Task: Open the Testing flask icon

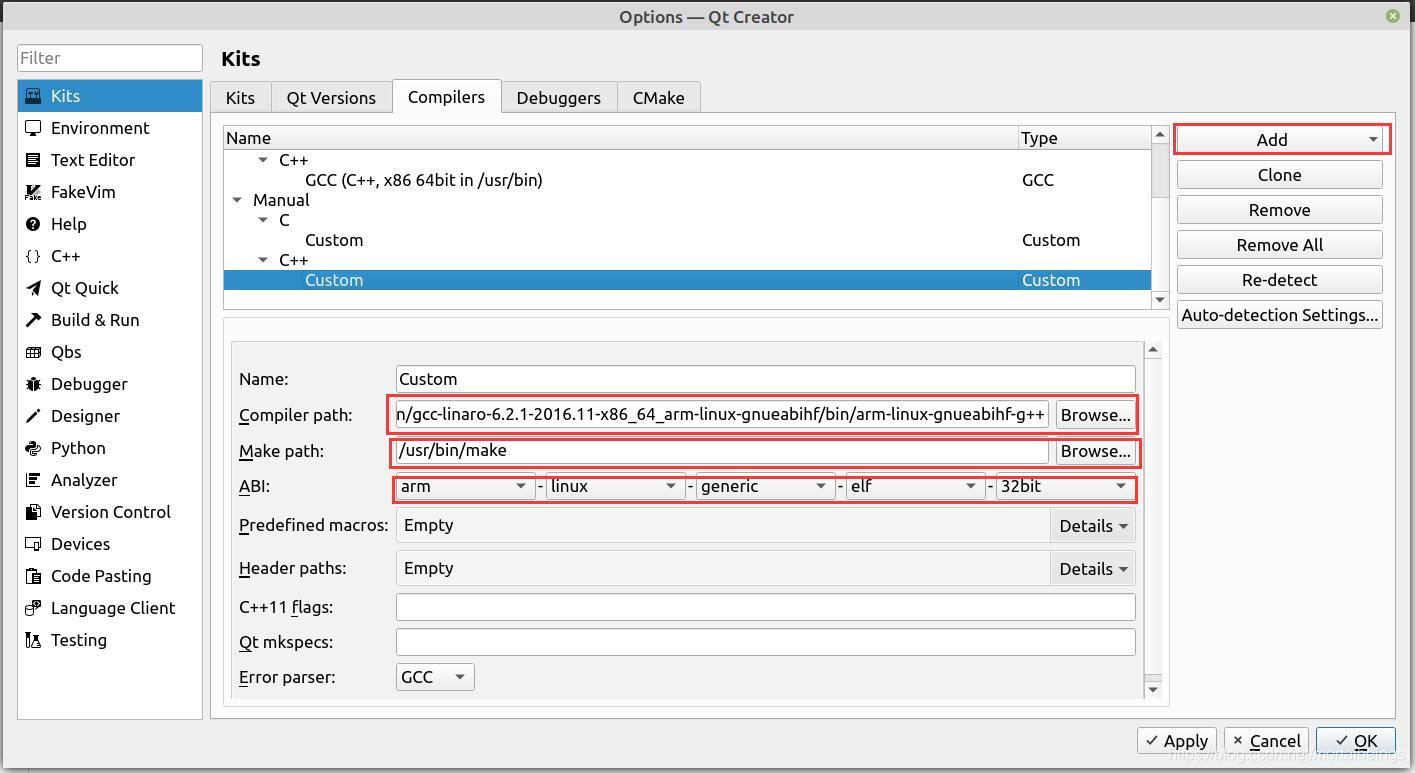Action: pyautogui.click(x=33, y=640)
